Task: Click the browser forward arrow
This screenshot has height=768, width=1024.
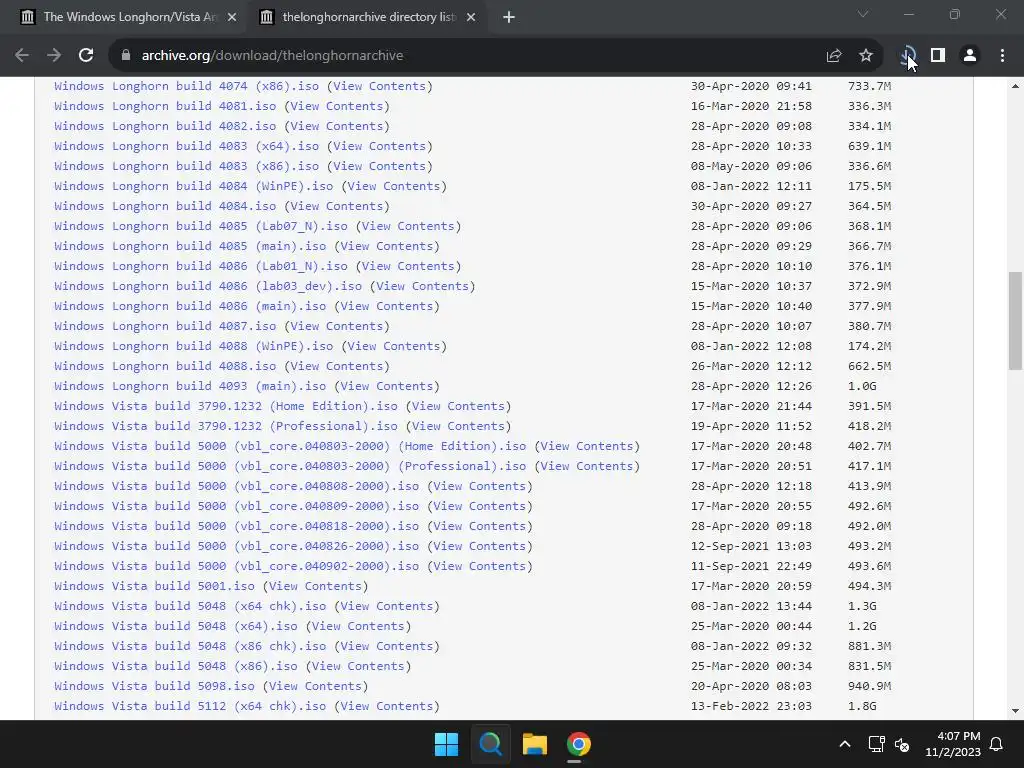Action: (54, 56)
